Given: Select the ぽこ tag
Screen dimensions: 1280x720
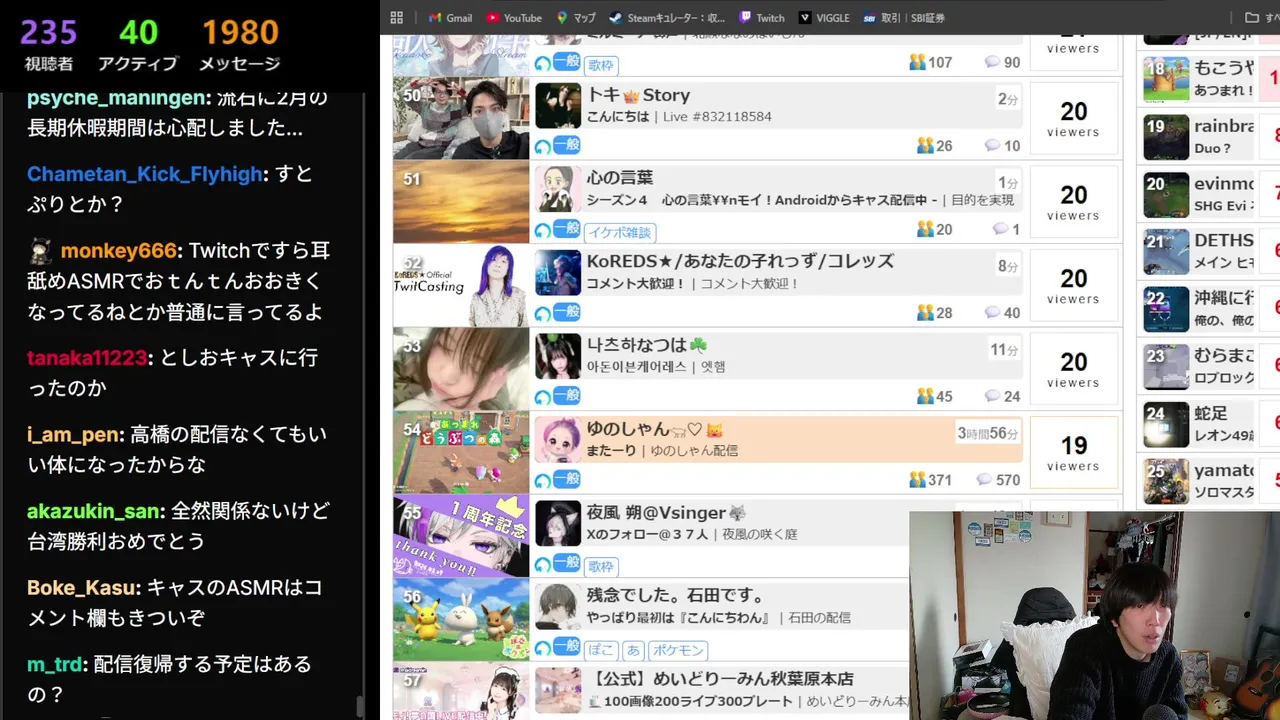Looking at the screenshot, I should pyautogui.click(x=601, y=650).
